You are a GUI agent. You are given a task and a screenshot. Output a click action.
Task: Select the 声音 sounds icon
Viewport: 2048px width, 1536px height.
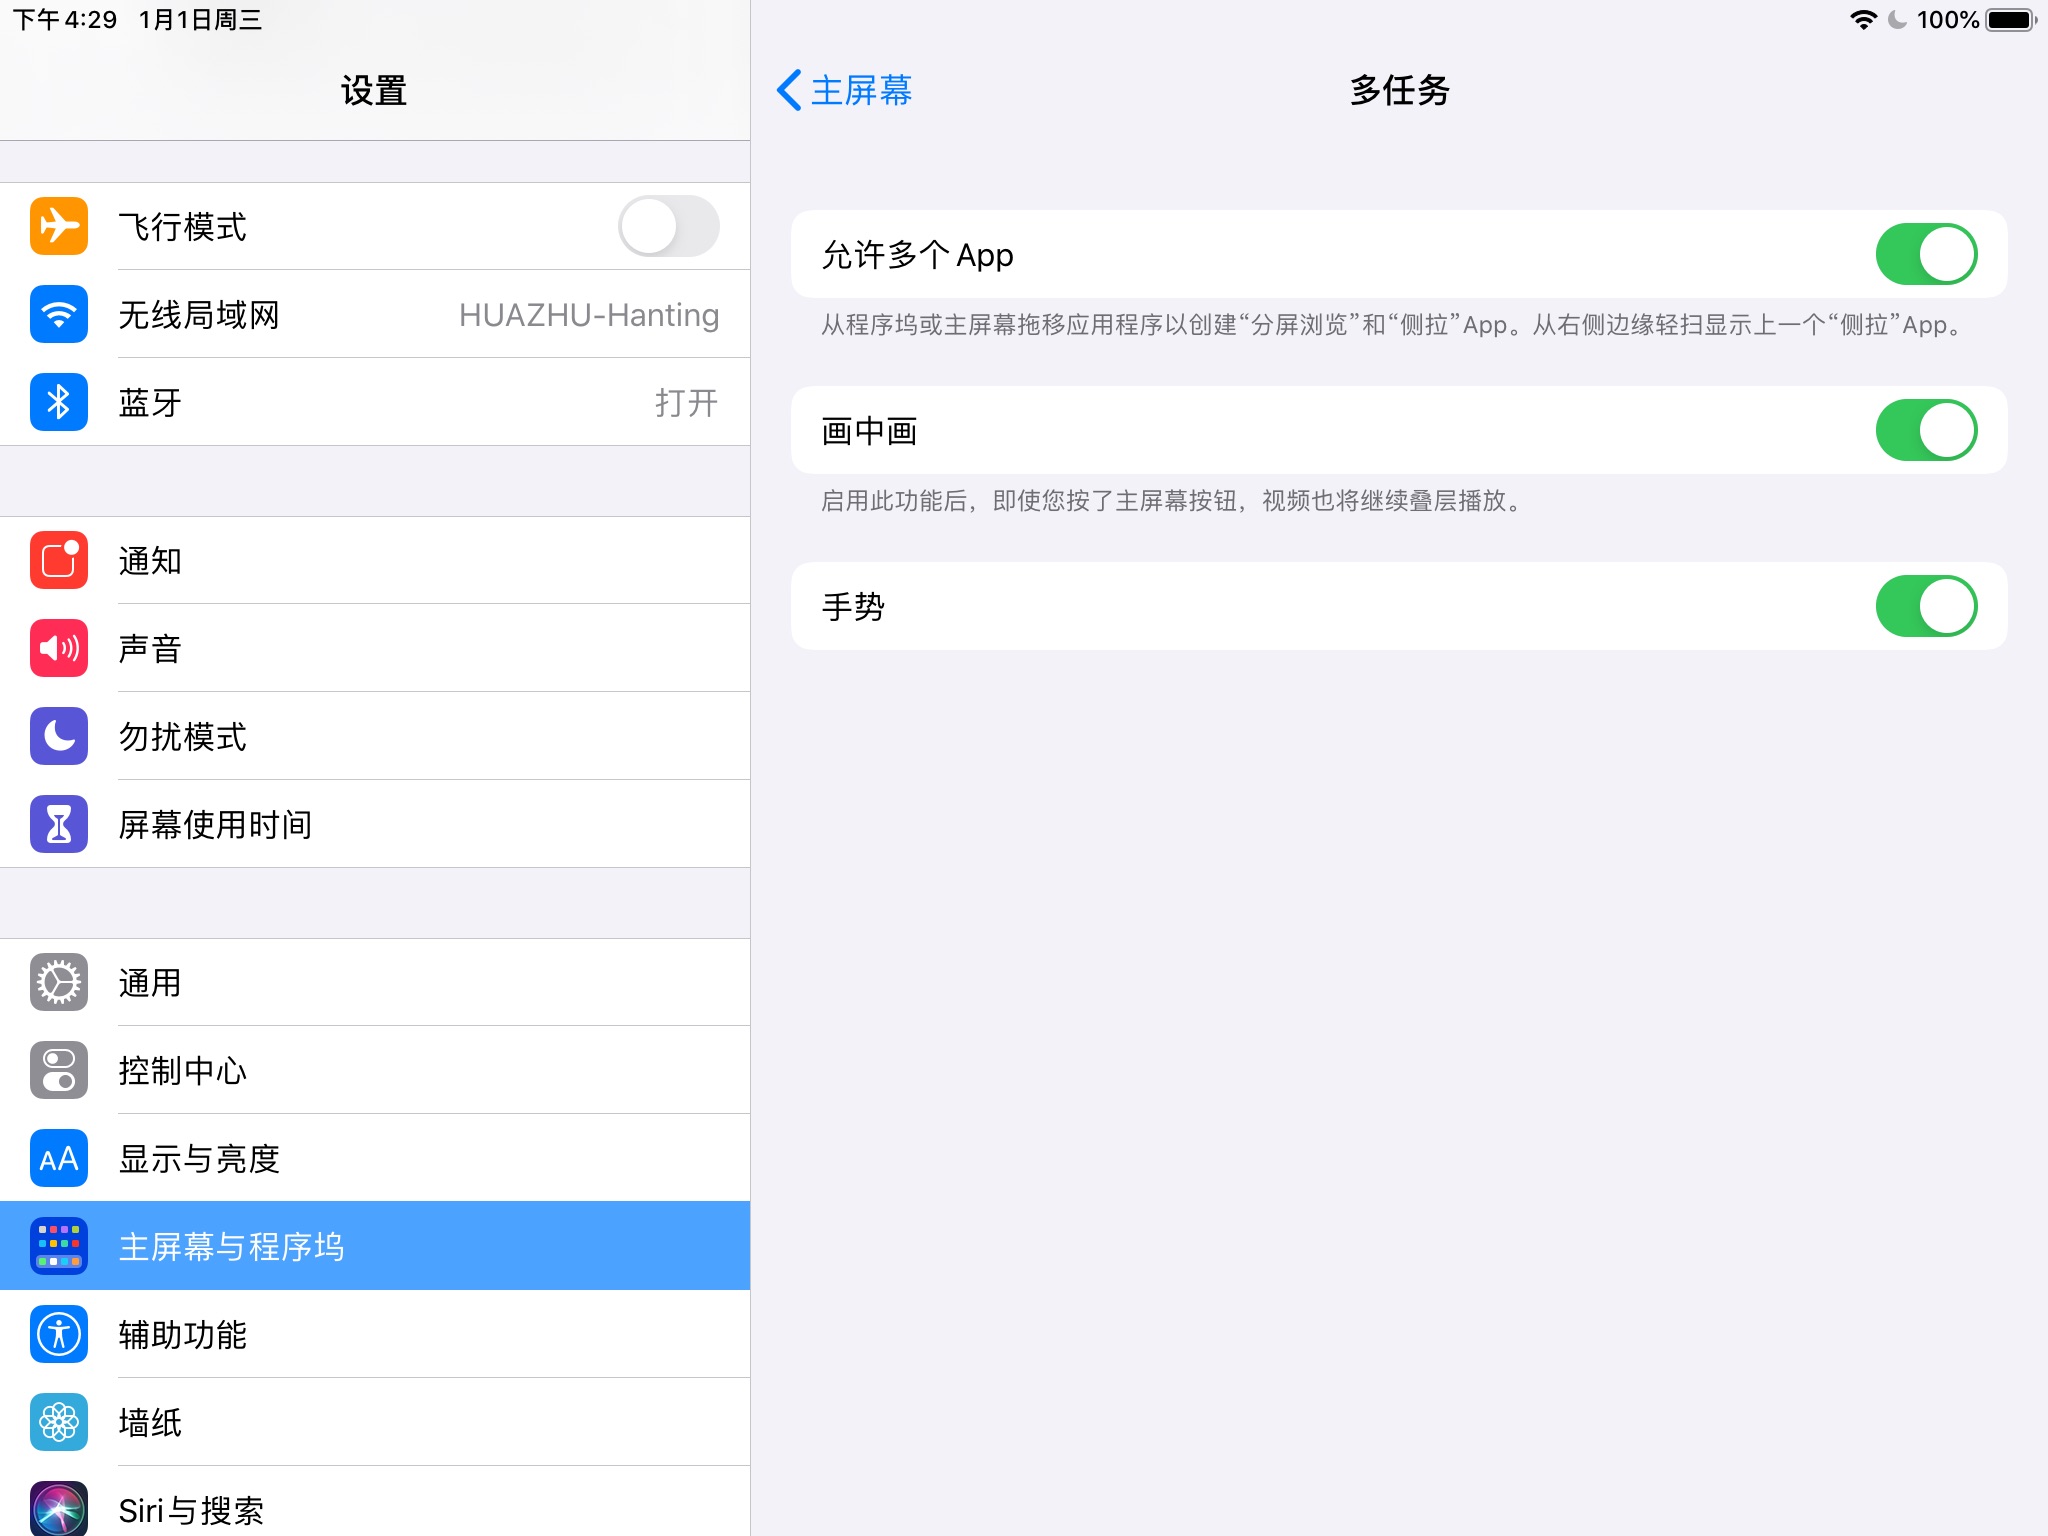[x=58, y=648]
